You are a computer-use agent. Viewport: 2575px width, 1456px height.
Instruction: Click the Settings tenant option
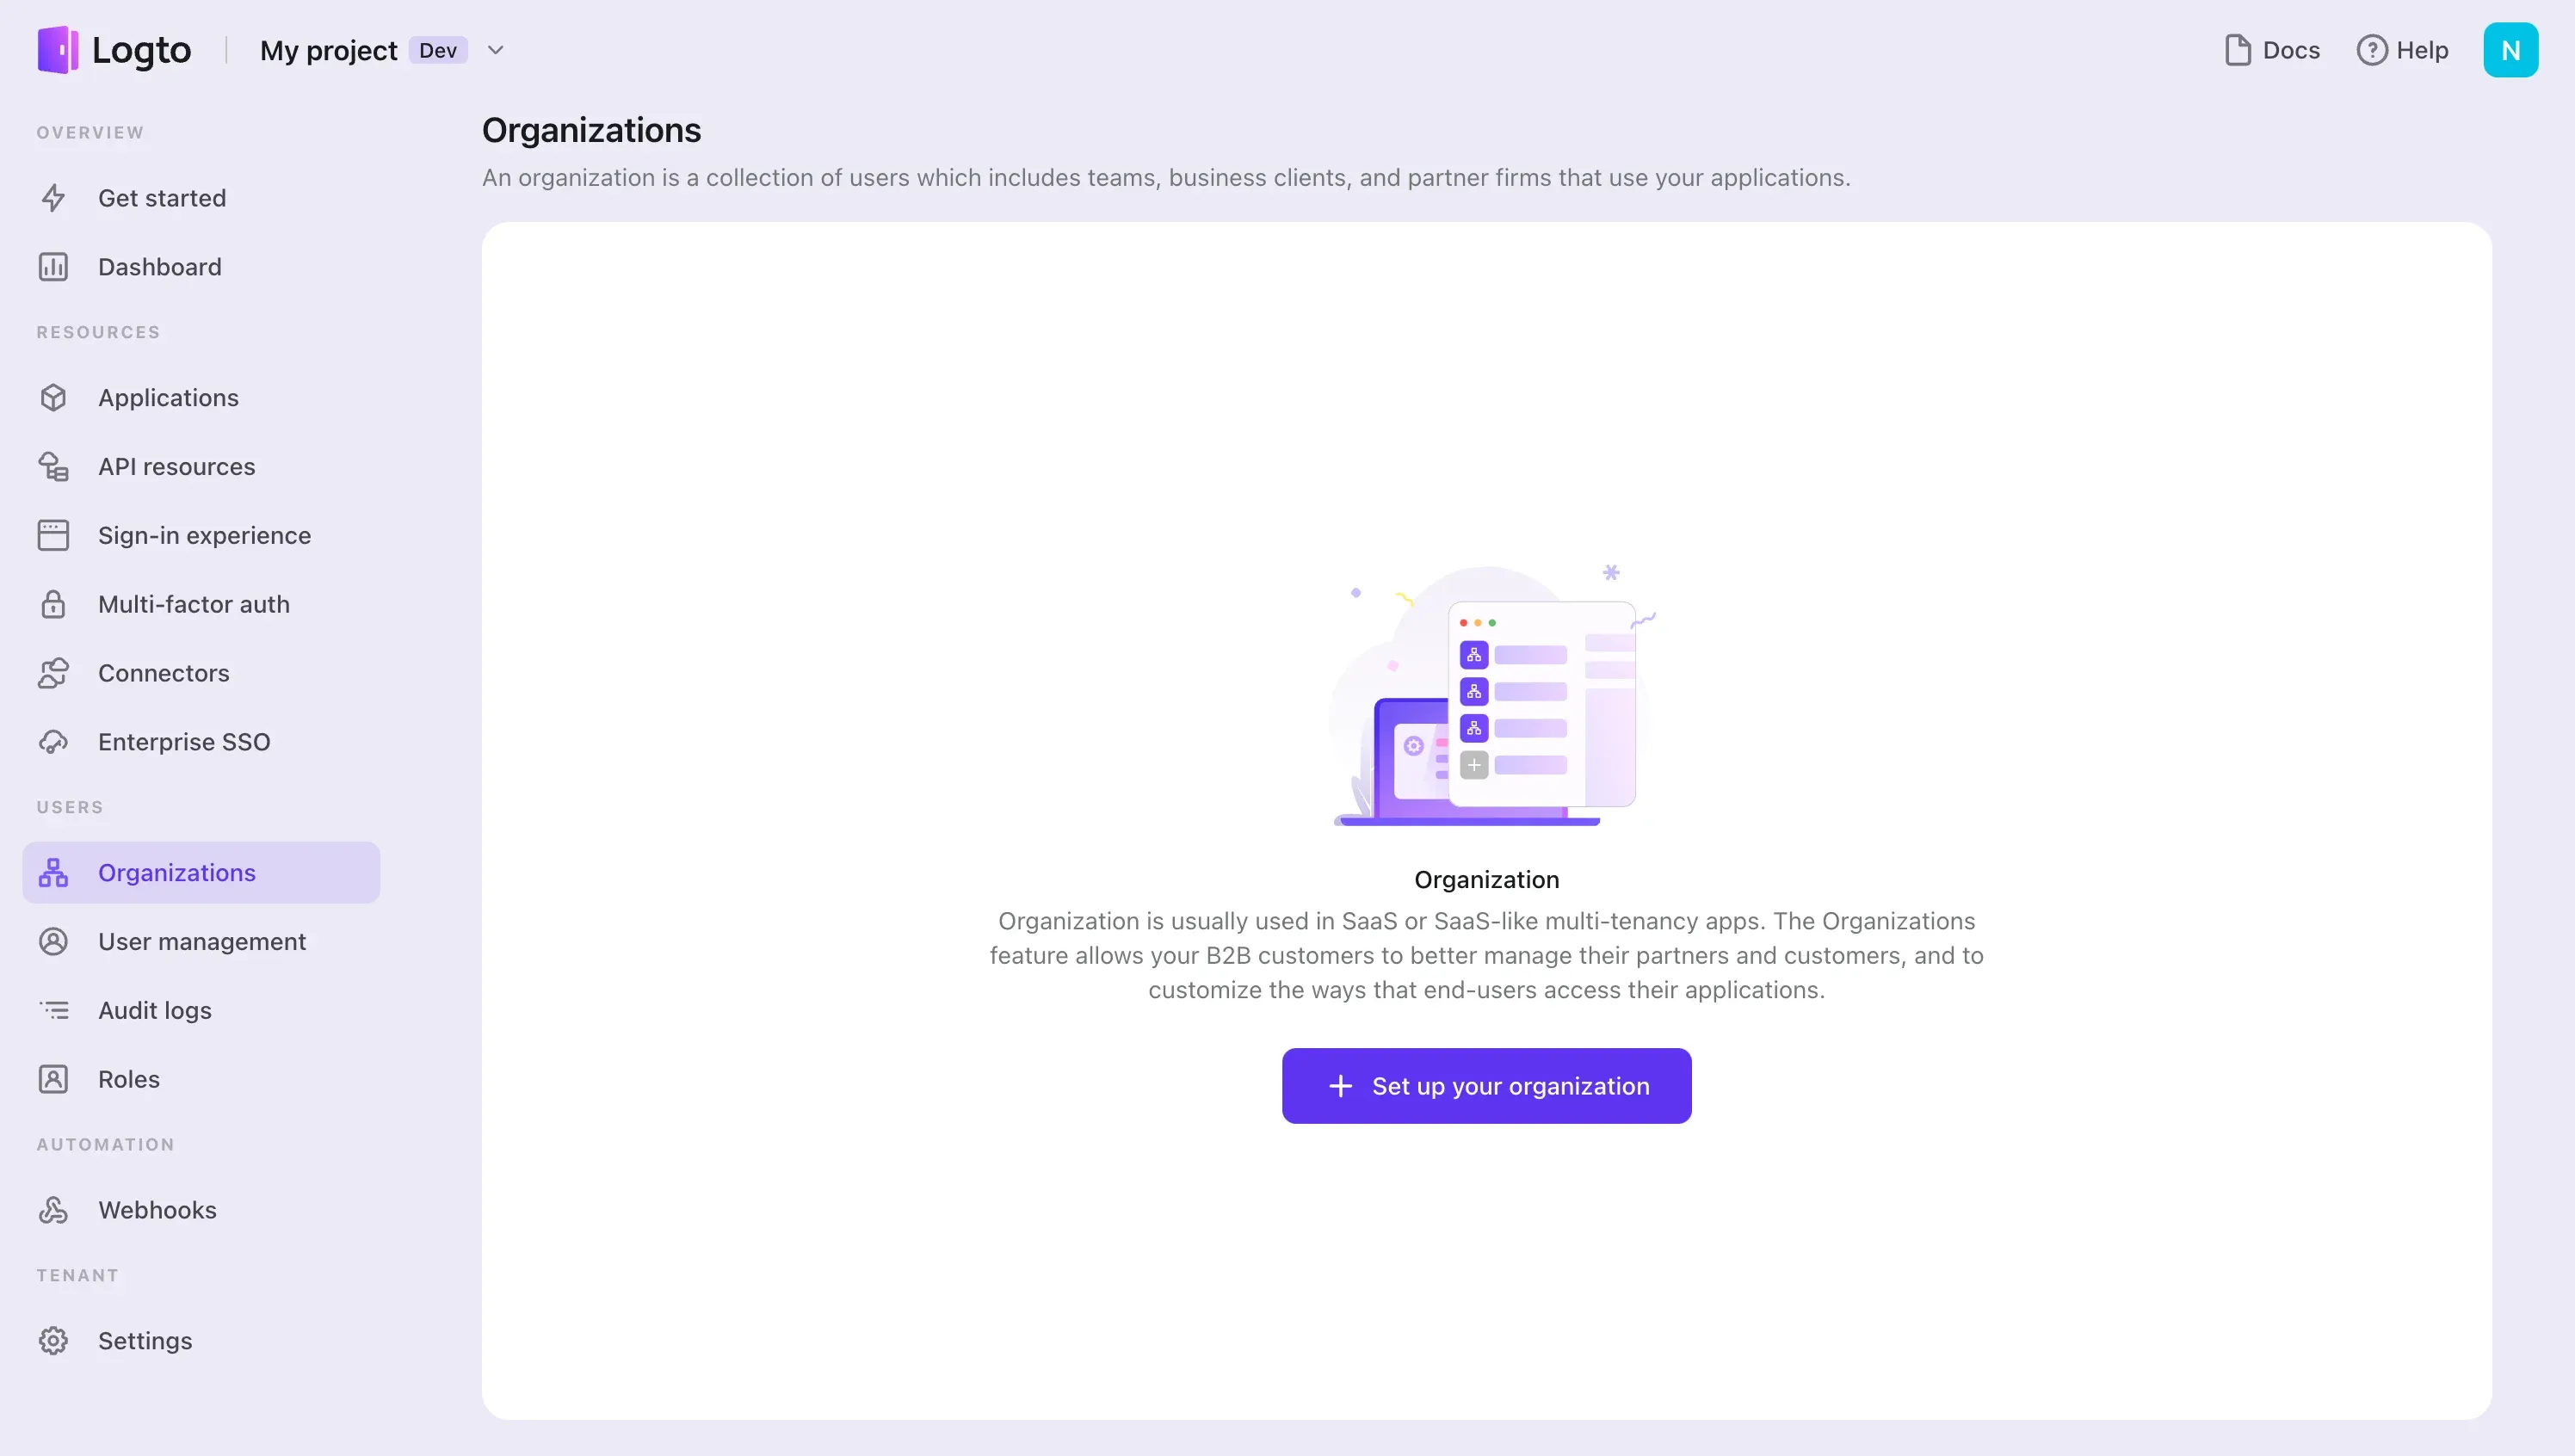click(x=145, y=1339)
